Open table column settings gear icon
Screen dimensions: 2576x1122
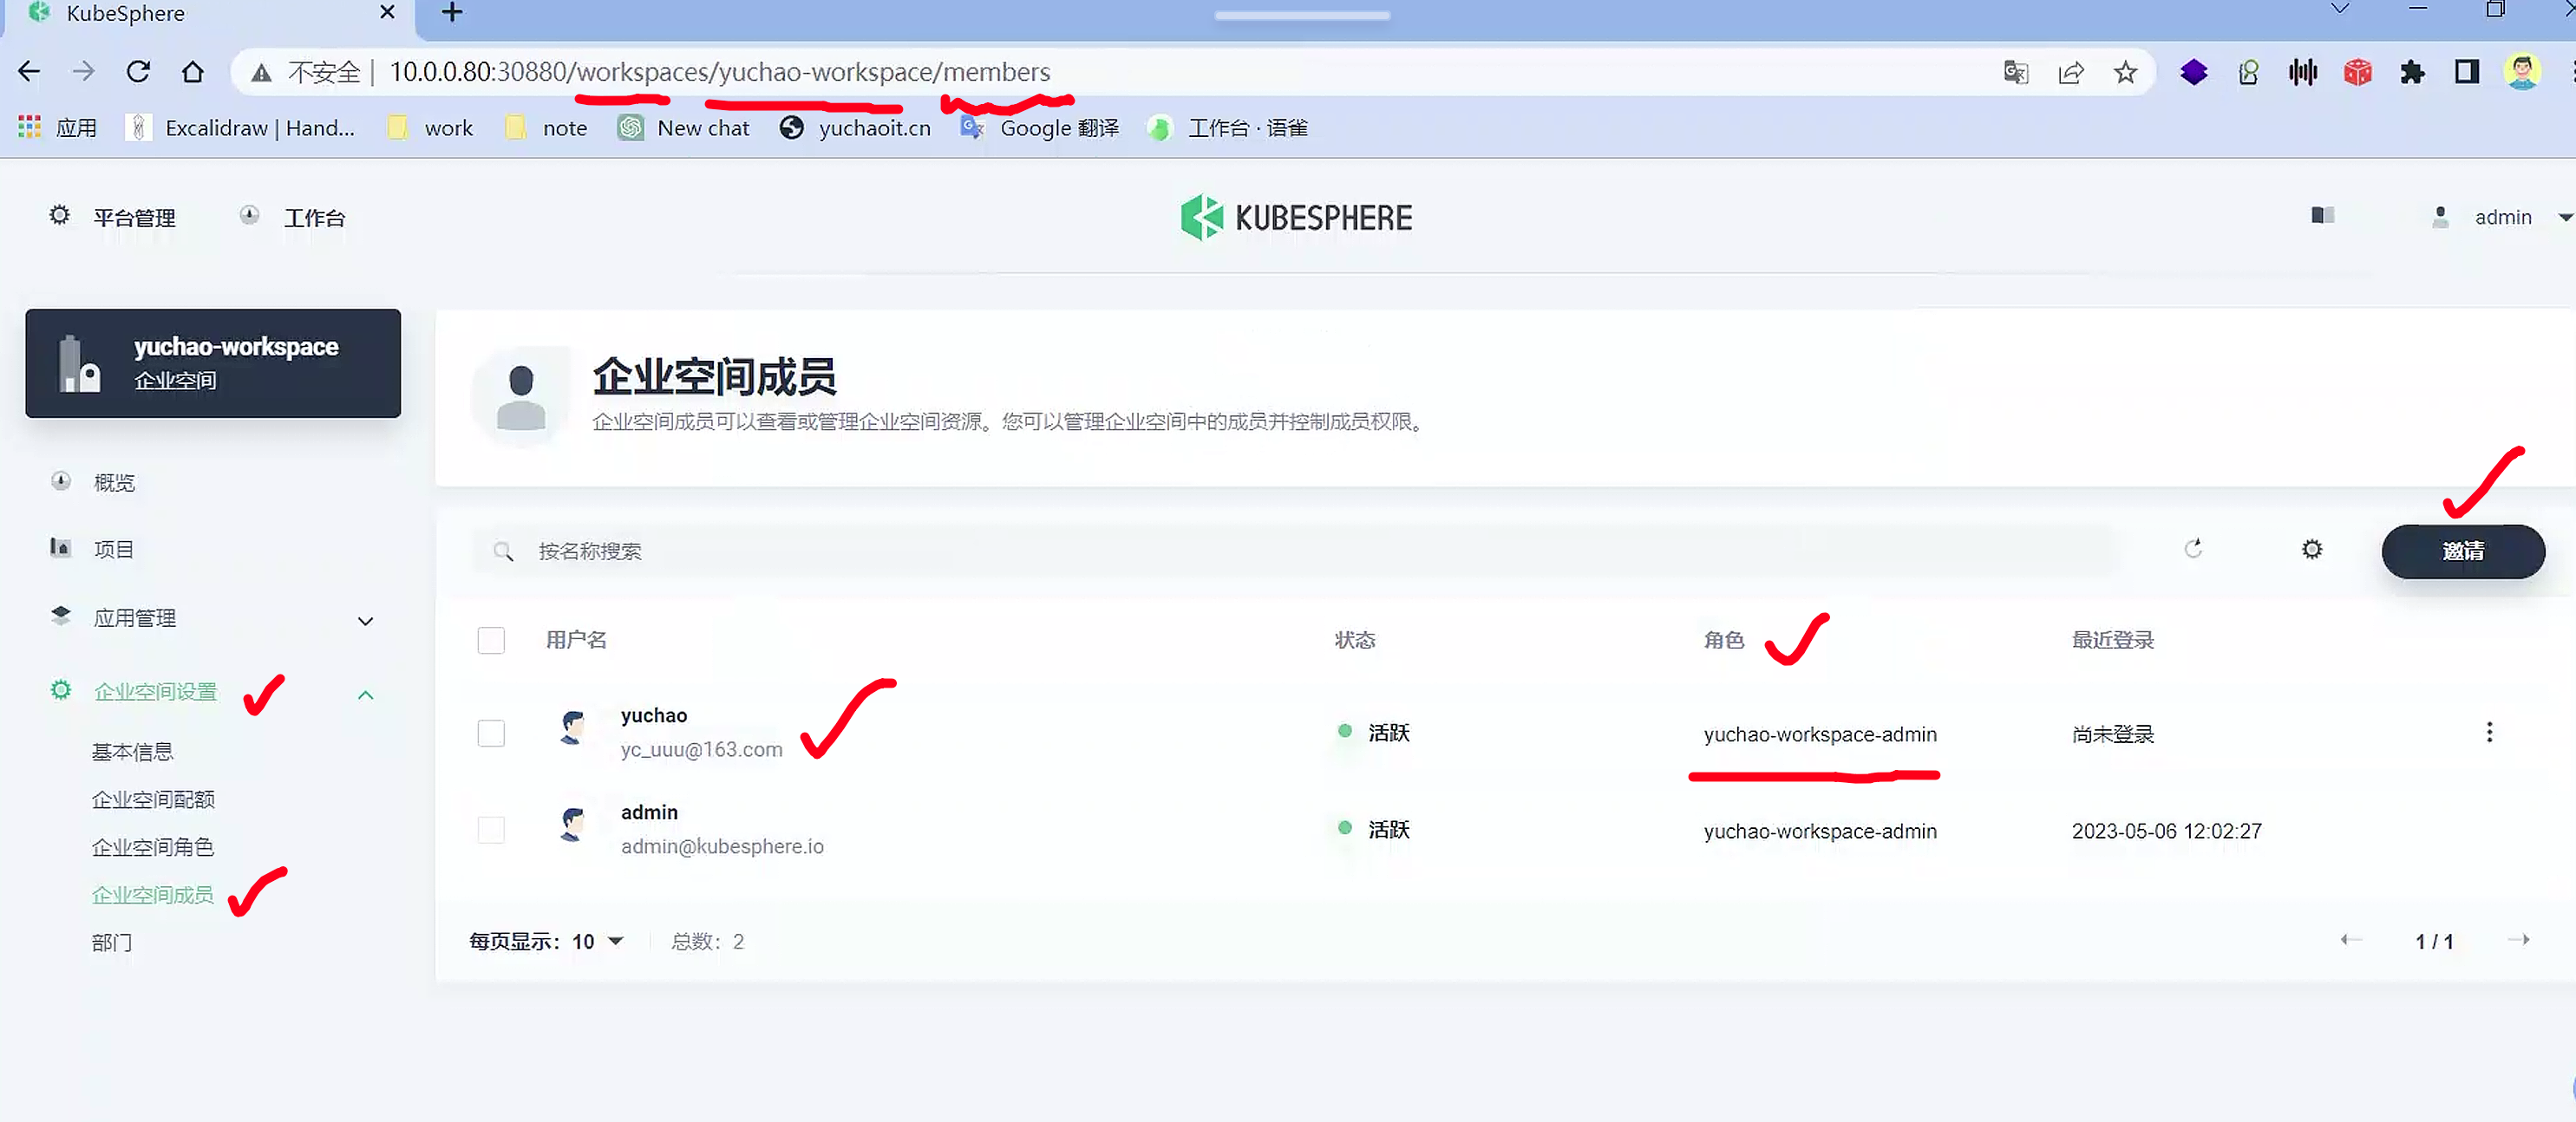2311,549
